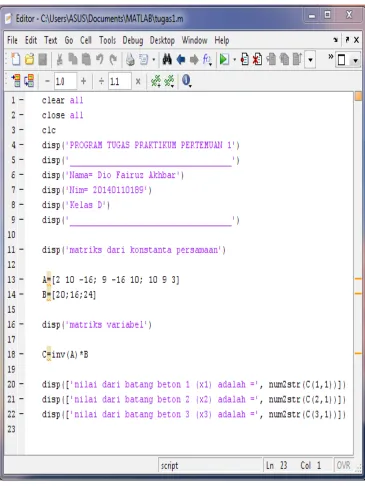Image resolution: width=365 pixels, height=486 pixels.
Task: Click the 'B=[20;16;24]' code line
Action: click(69, 295)
